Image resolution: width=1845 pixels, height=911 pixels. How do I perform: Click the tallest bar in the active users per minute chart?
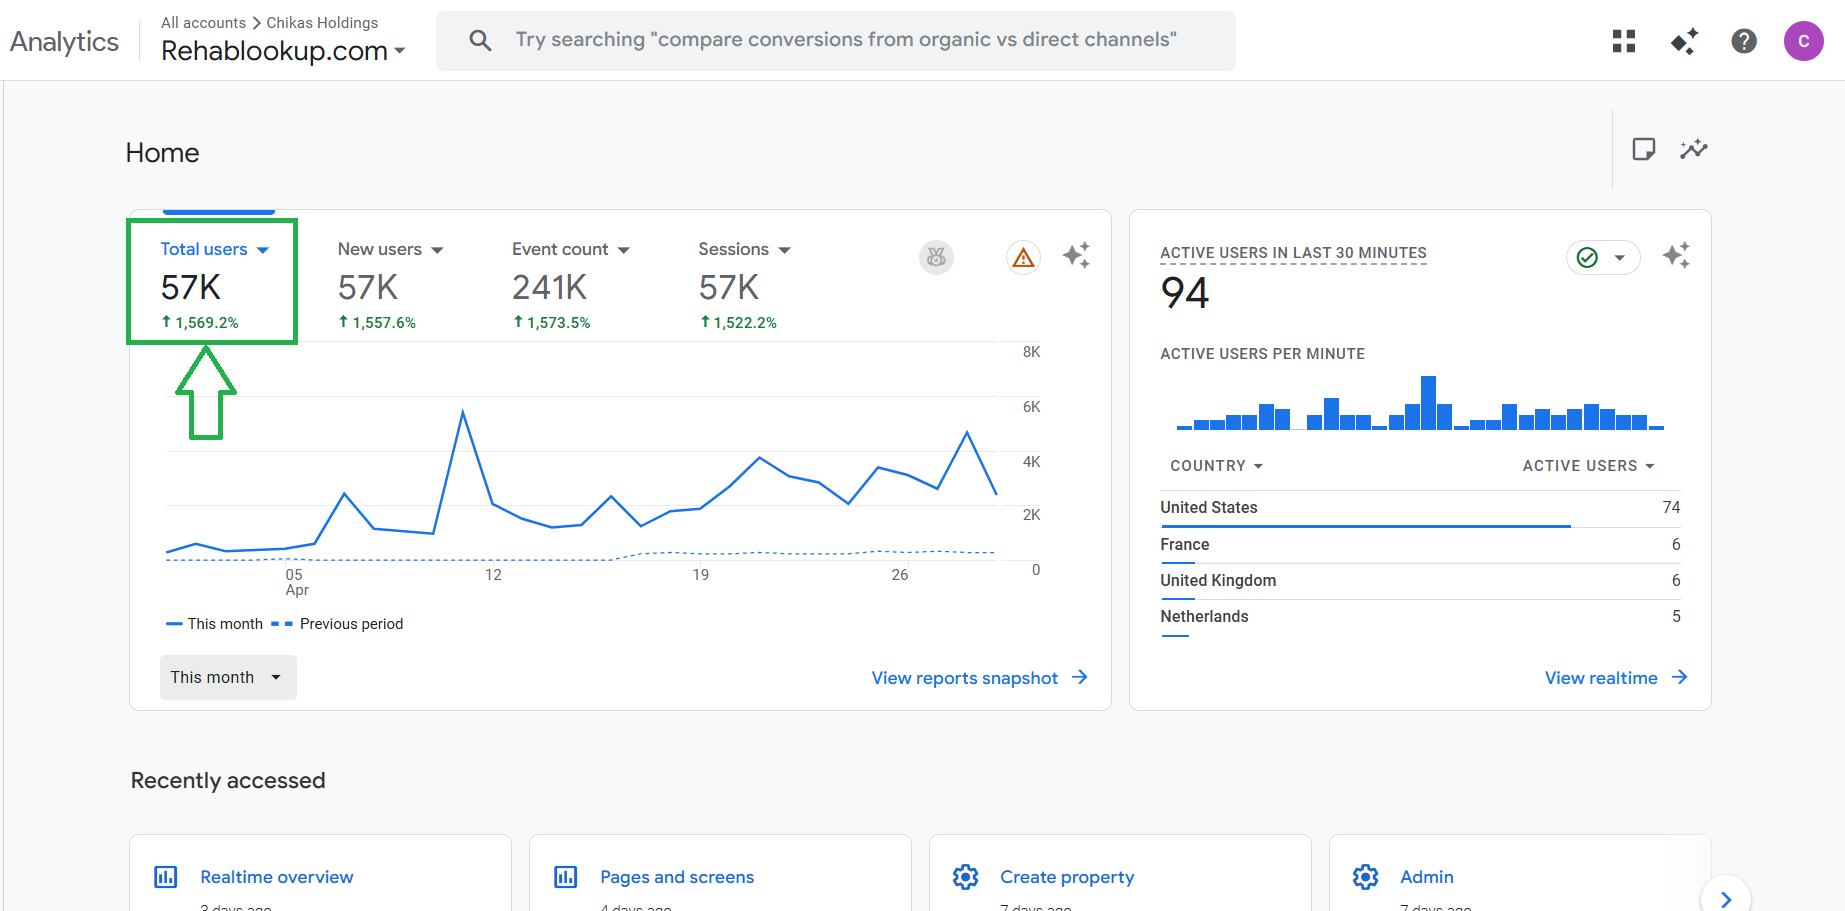pyautogui.click(x=1428, y=403)
